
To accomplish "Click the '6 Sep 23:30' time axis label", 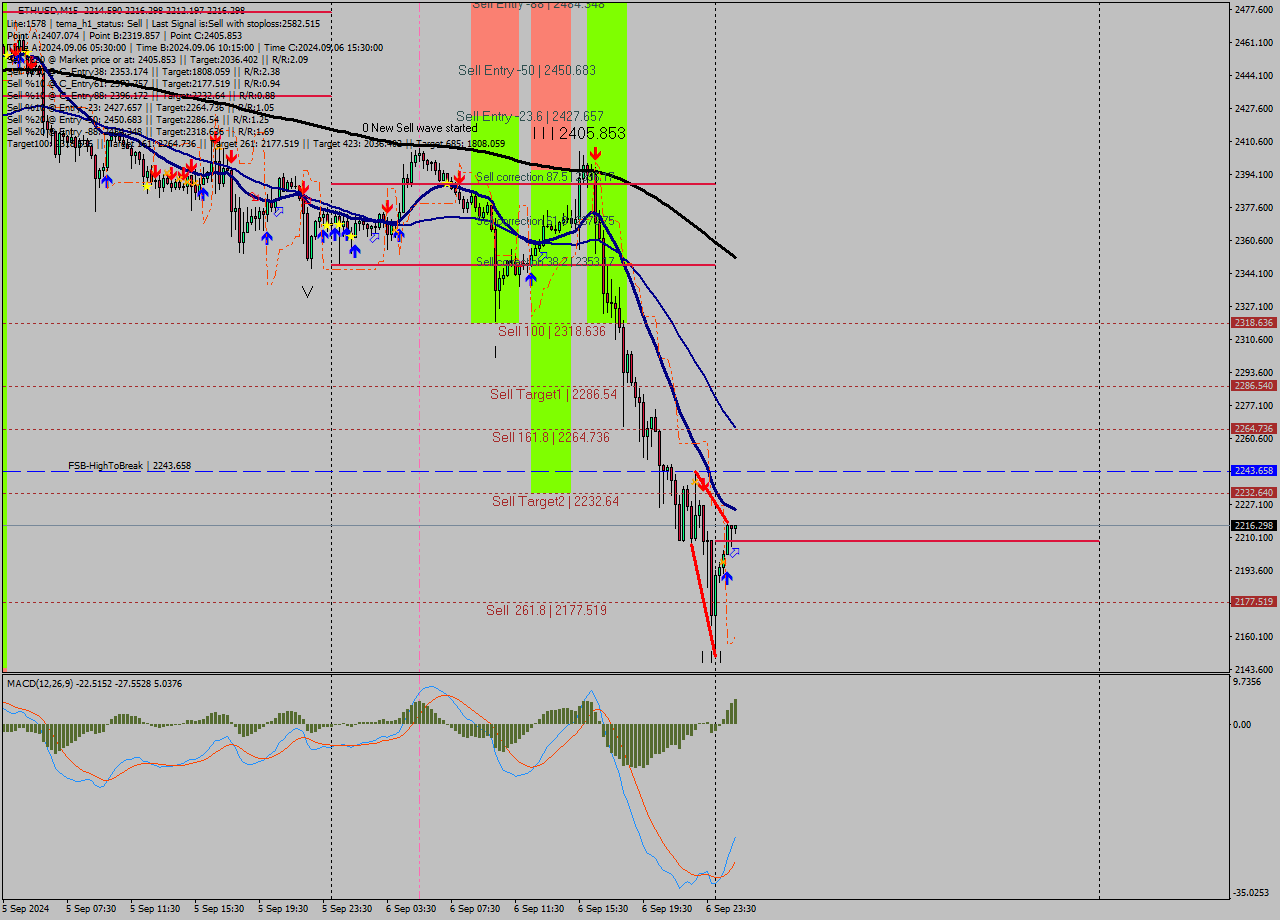I will tap(731, 909).
